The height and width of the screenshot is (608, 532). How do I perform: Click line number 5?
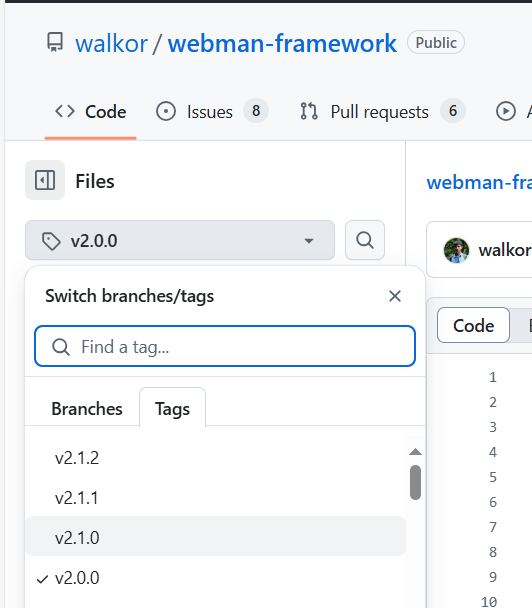[492, 477]
